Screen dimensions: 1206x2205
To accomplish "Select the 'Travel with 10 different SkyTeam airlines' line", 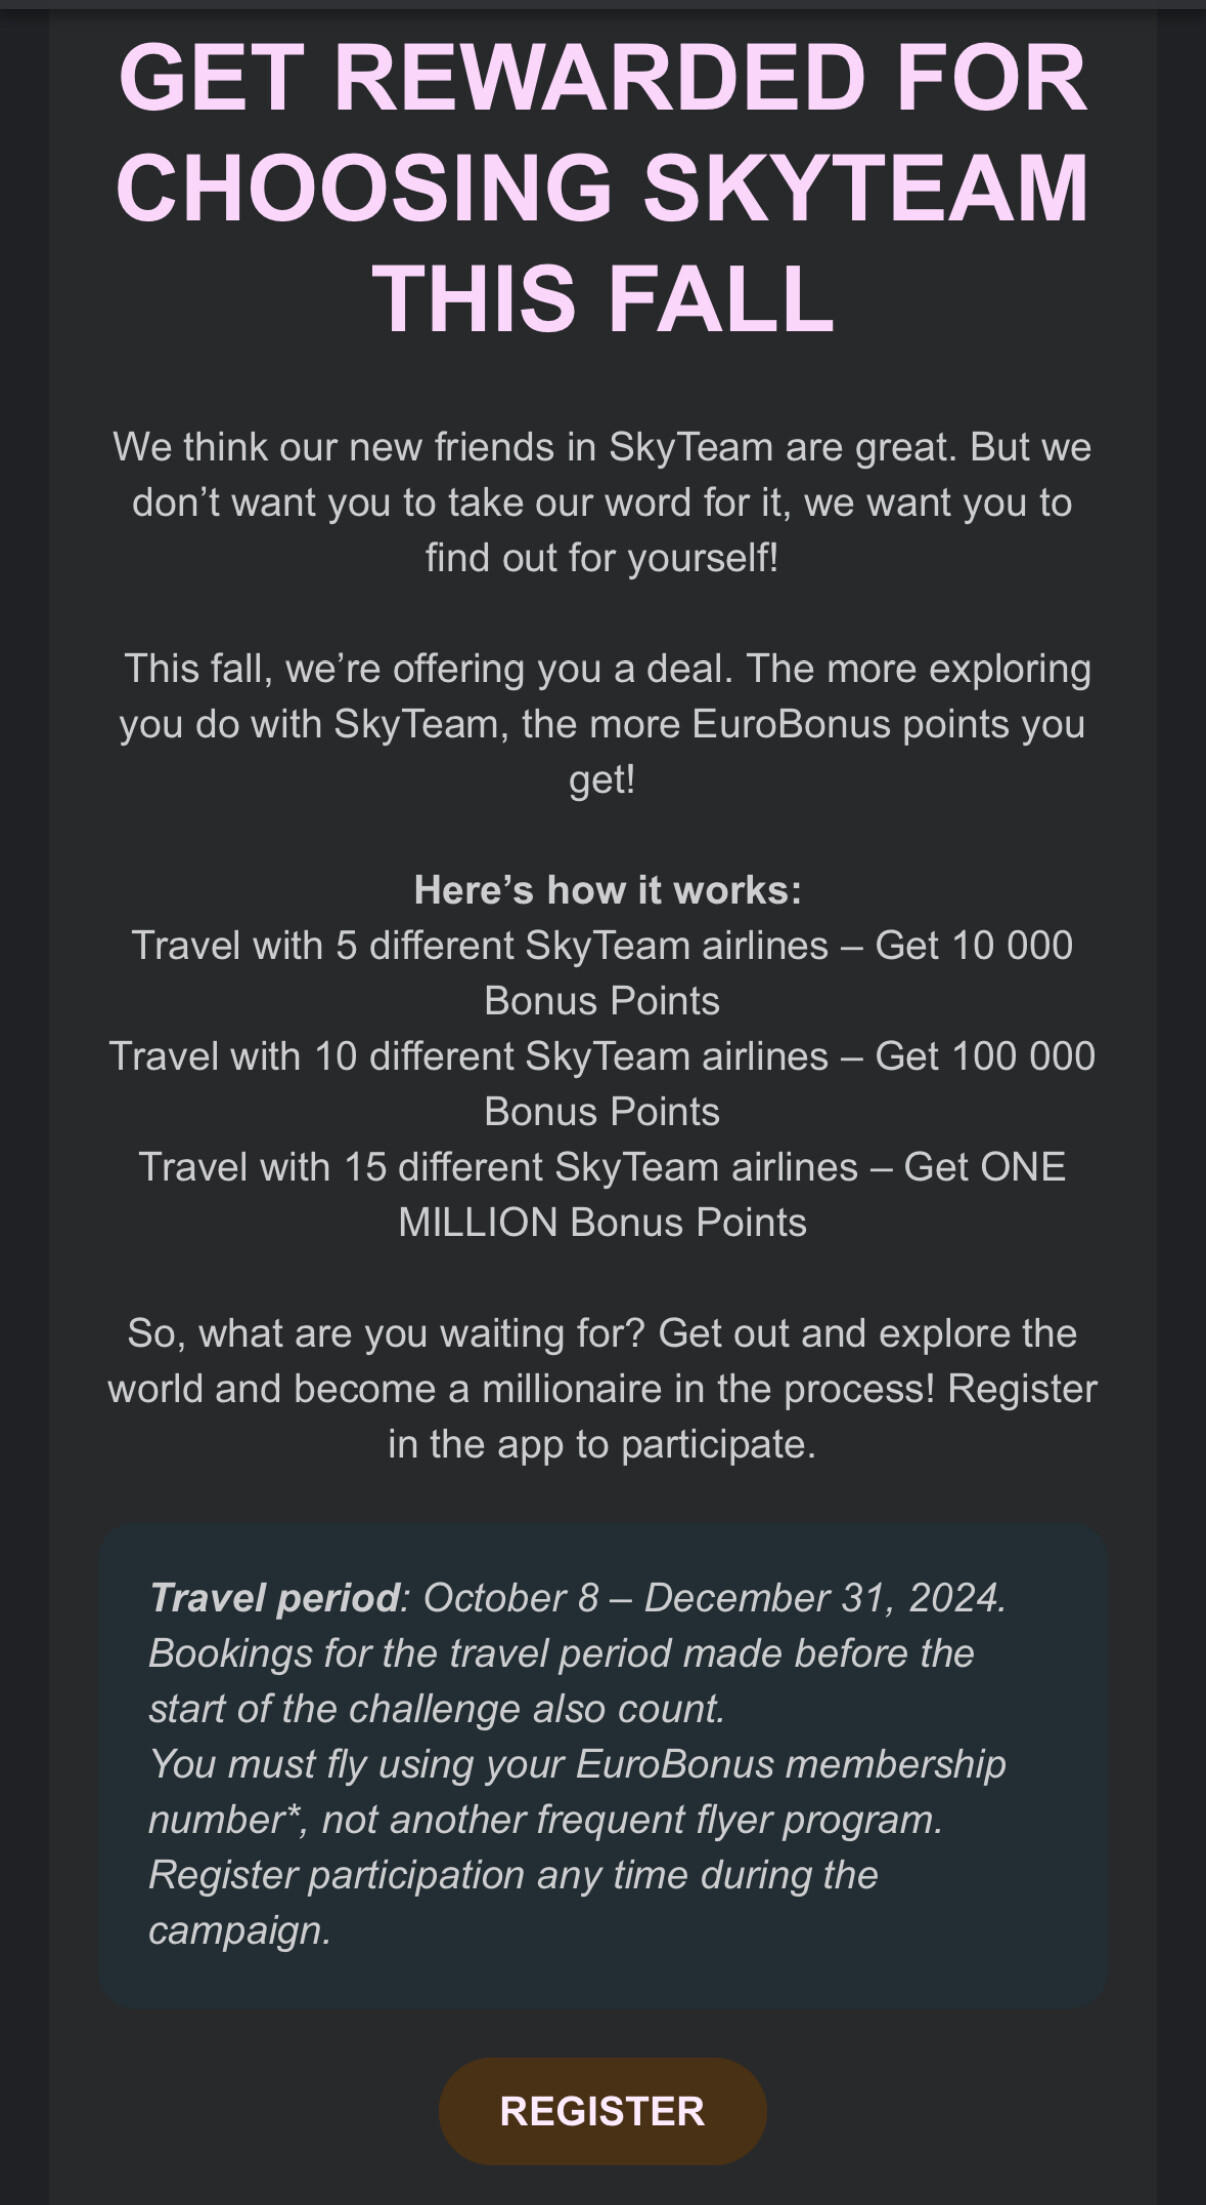I will [x=468, y=1057].
